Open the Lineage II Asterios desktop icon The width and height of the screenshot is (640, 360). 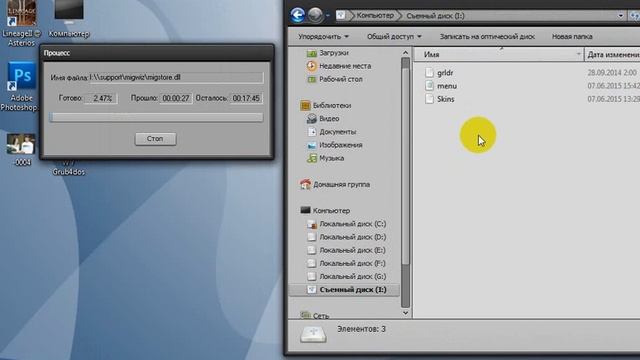pyautogui.click(x=21, y=24)
